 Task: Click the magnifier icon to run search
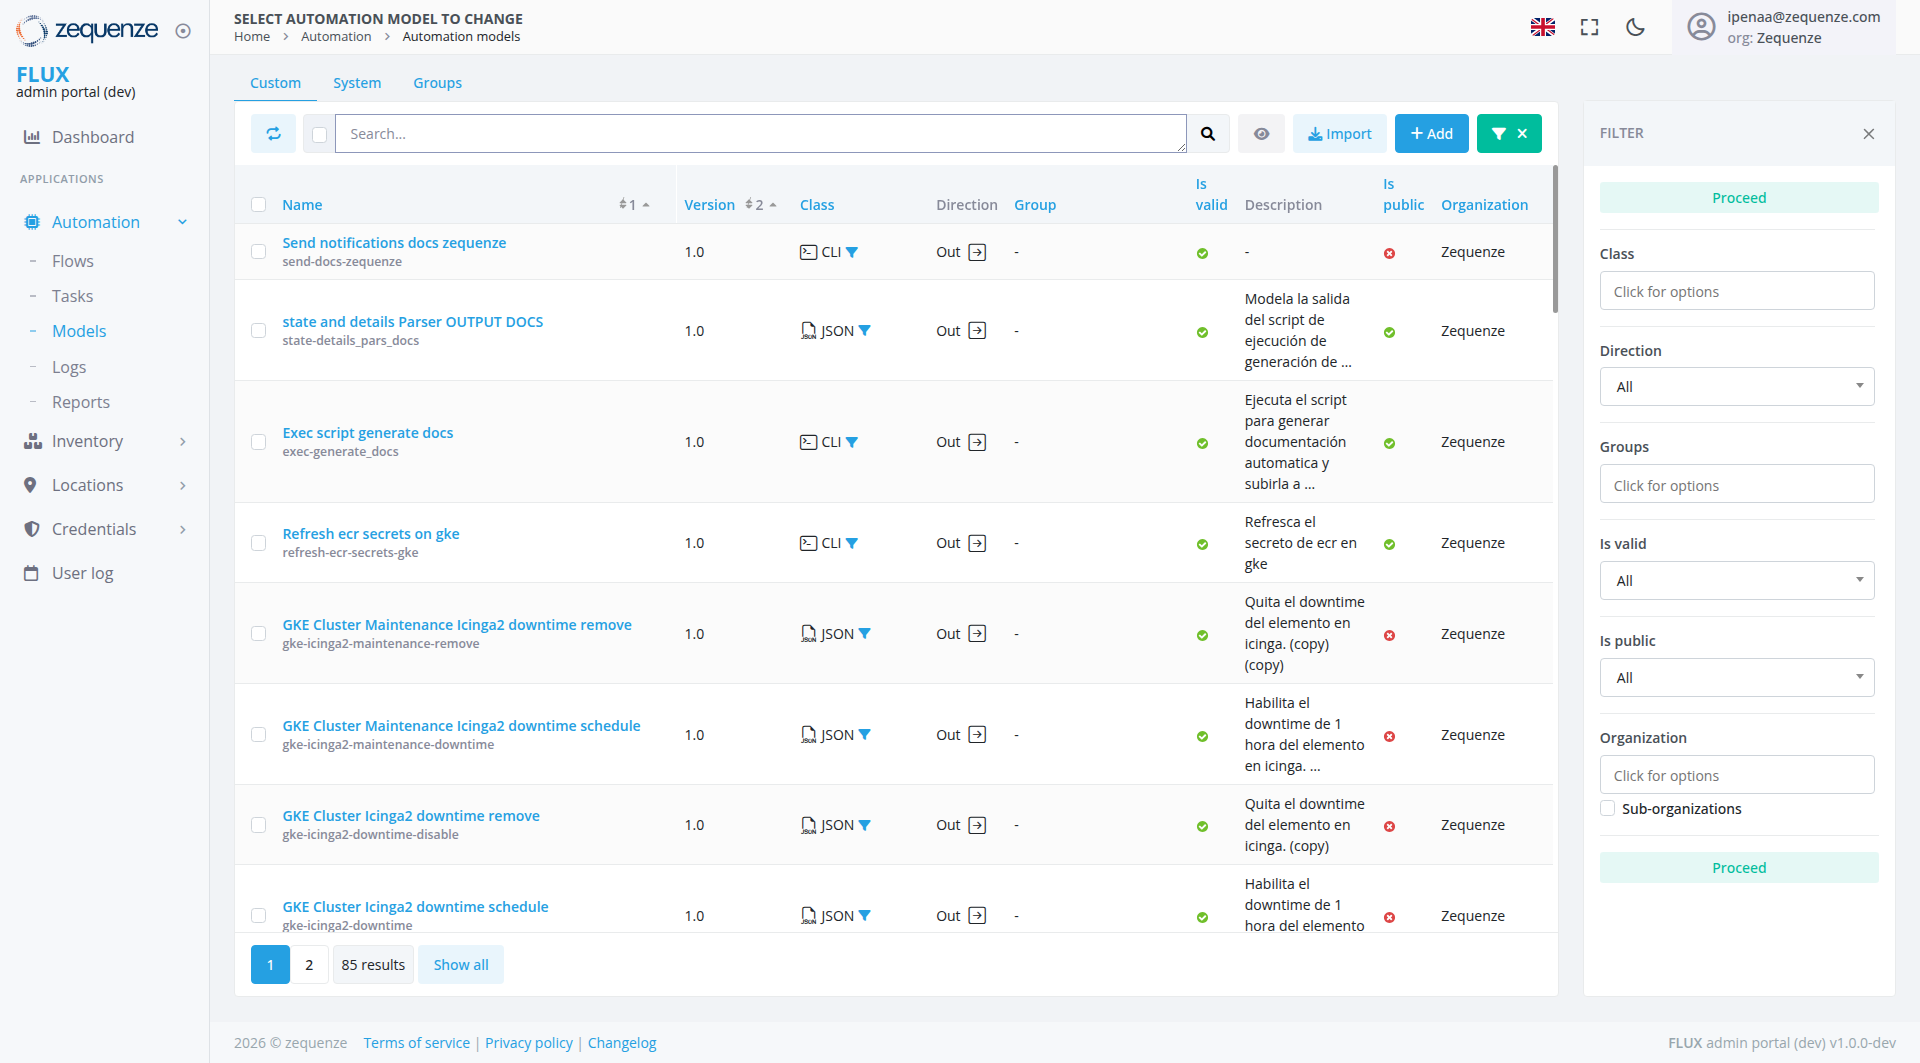1209,133
